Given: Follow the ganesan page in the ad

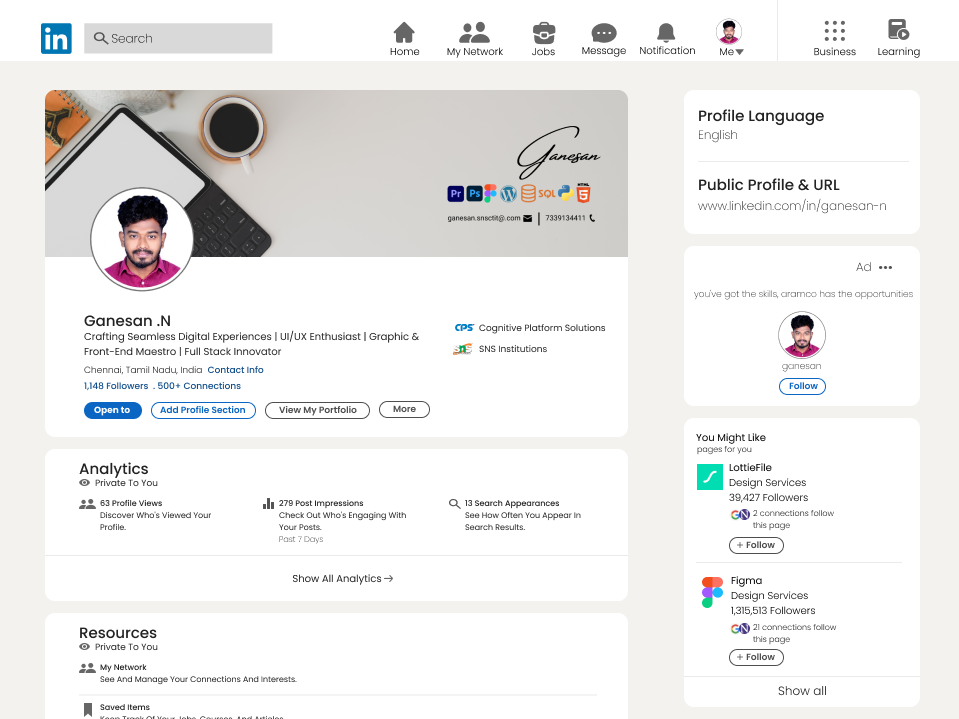Looking at the screenshot, I should click(x=802, y=386).
